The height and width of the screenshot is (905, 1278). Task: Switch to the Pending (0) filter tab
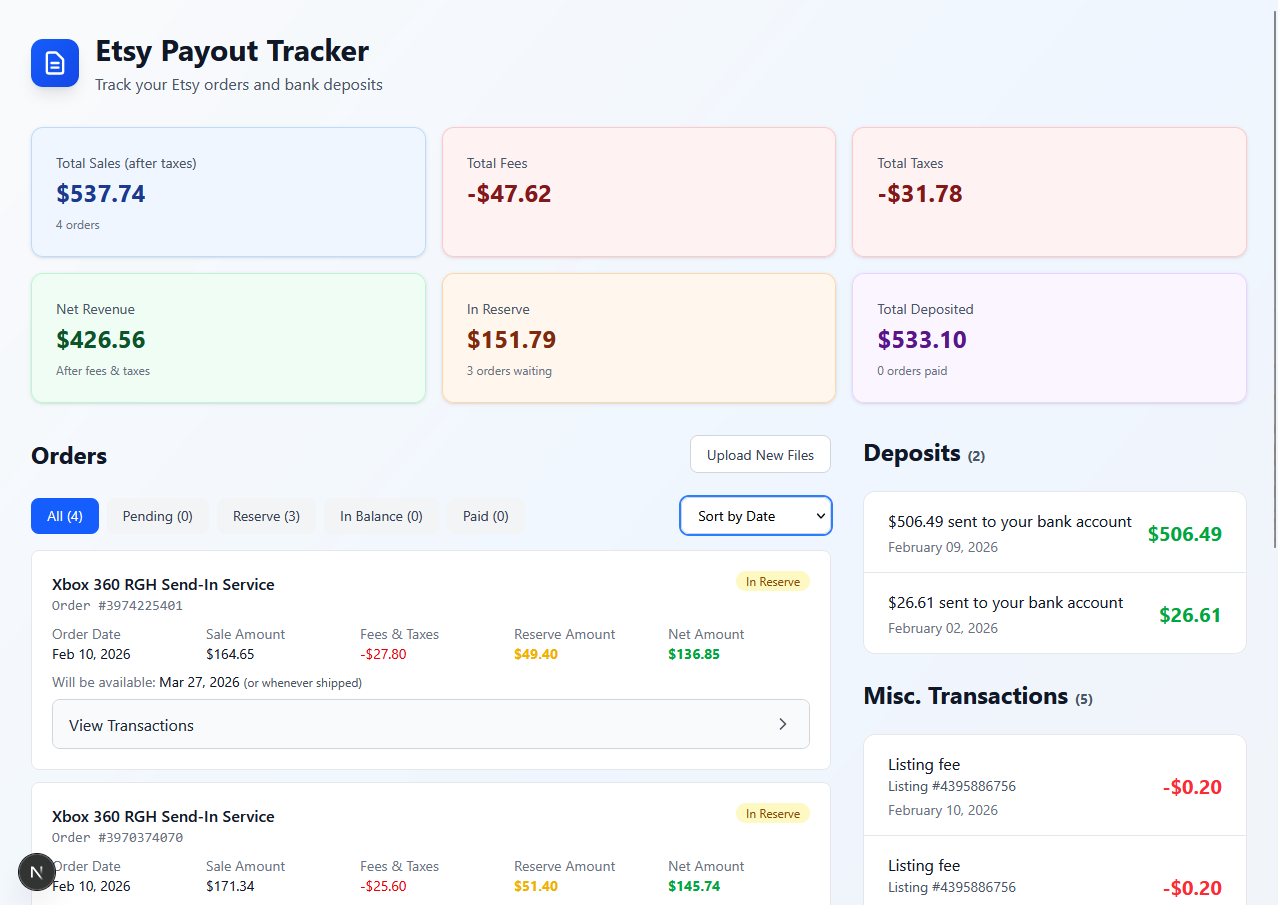157,516
